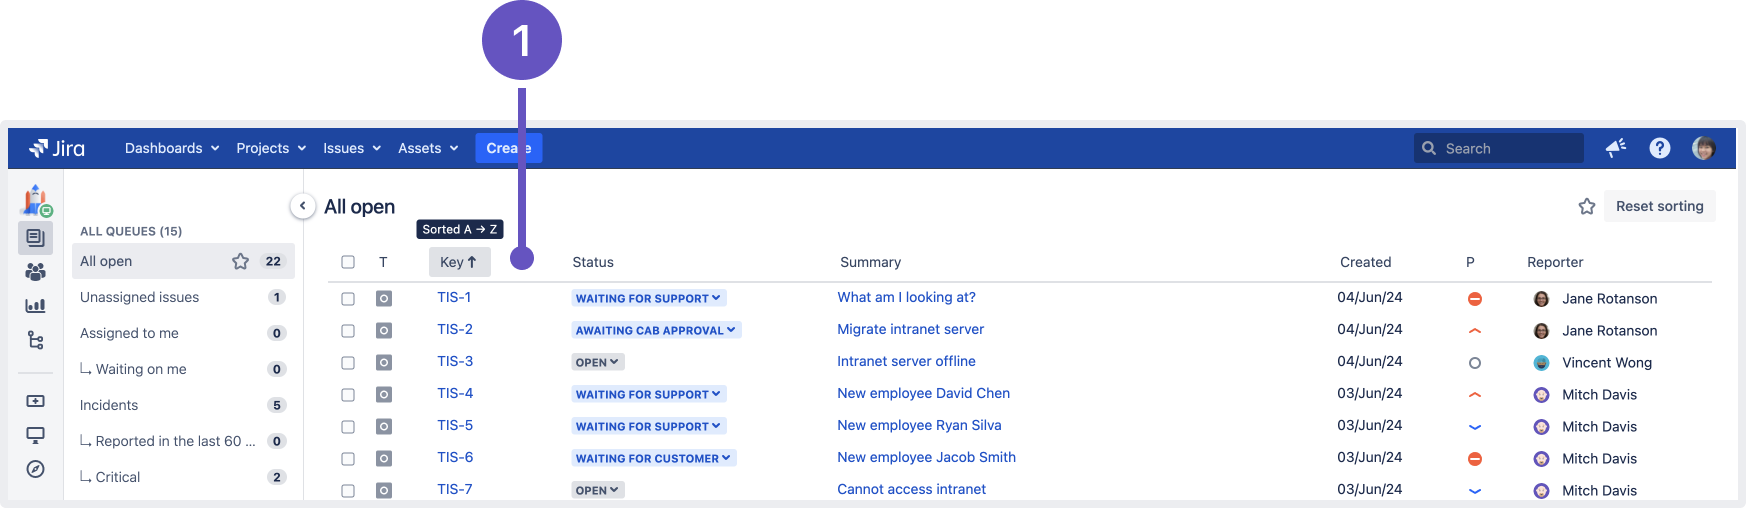Open the Queues icon in sidebar
This screenshot has width=1746, height=508.
[x=35, y=238]
